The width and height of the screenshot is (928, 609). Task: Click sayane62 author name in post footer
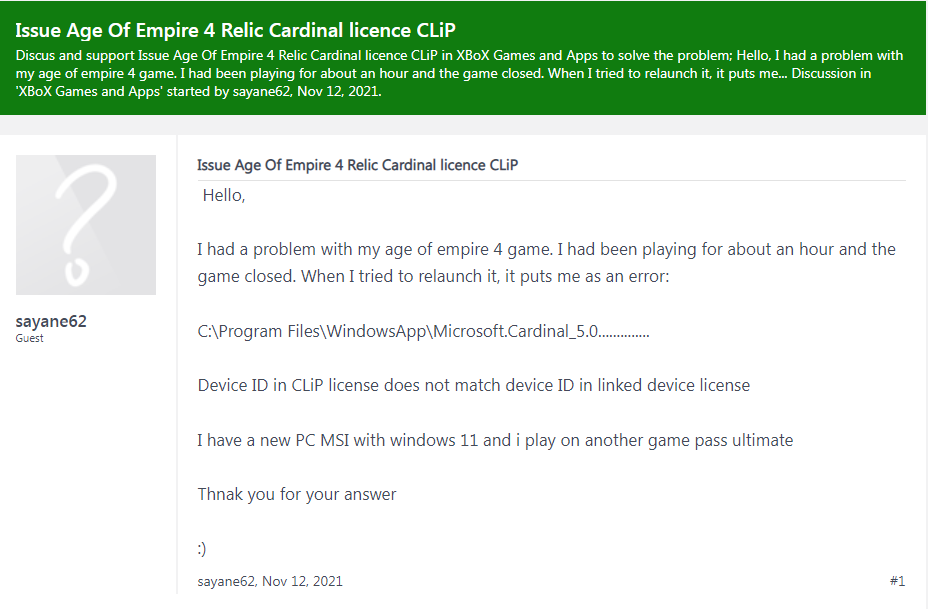226,581
